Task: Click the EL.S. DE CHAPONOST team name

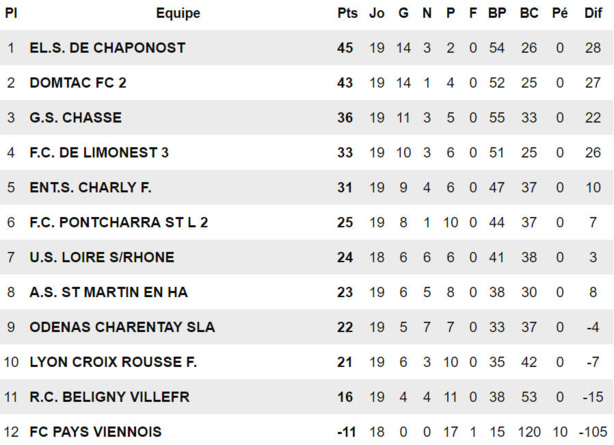Action: pos(107,48)
